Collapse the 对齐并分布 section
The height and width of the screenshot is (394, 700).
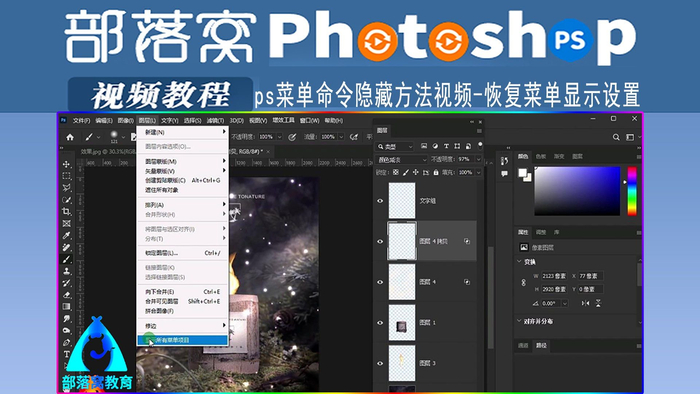click(x=519, y=321)
